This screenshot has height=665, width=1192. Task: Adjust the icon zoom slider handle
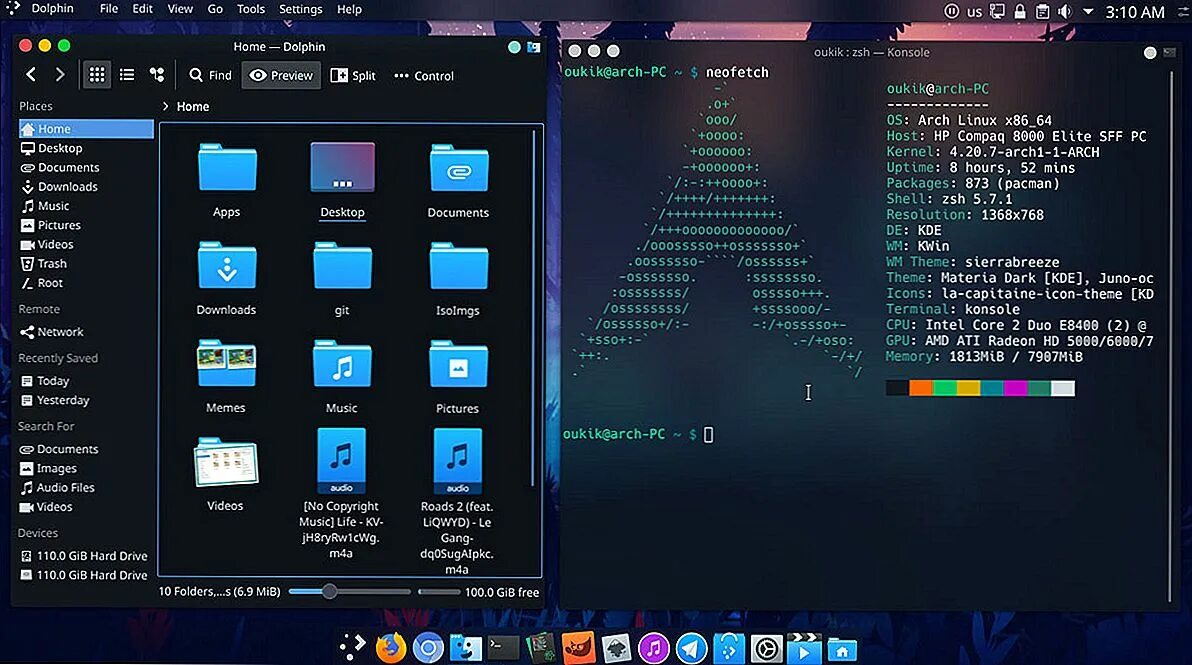pyautogui.click(x=329, y=591)
